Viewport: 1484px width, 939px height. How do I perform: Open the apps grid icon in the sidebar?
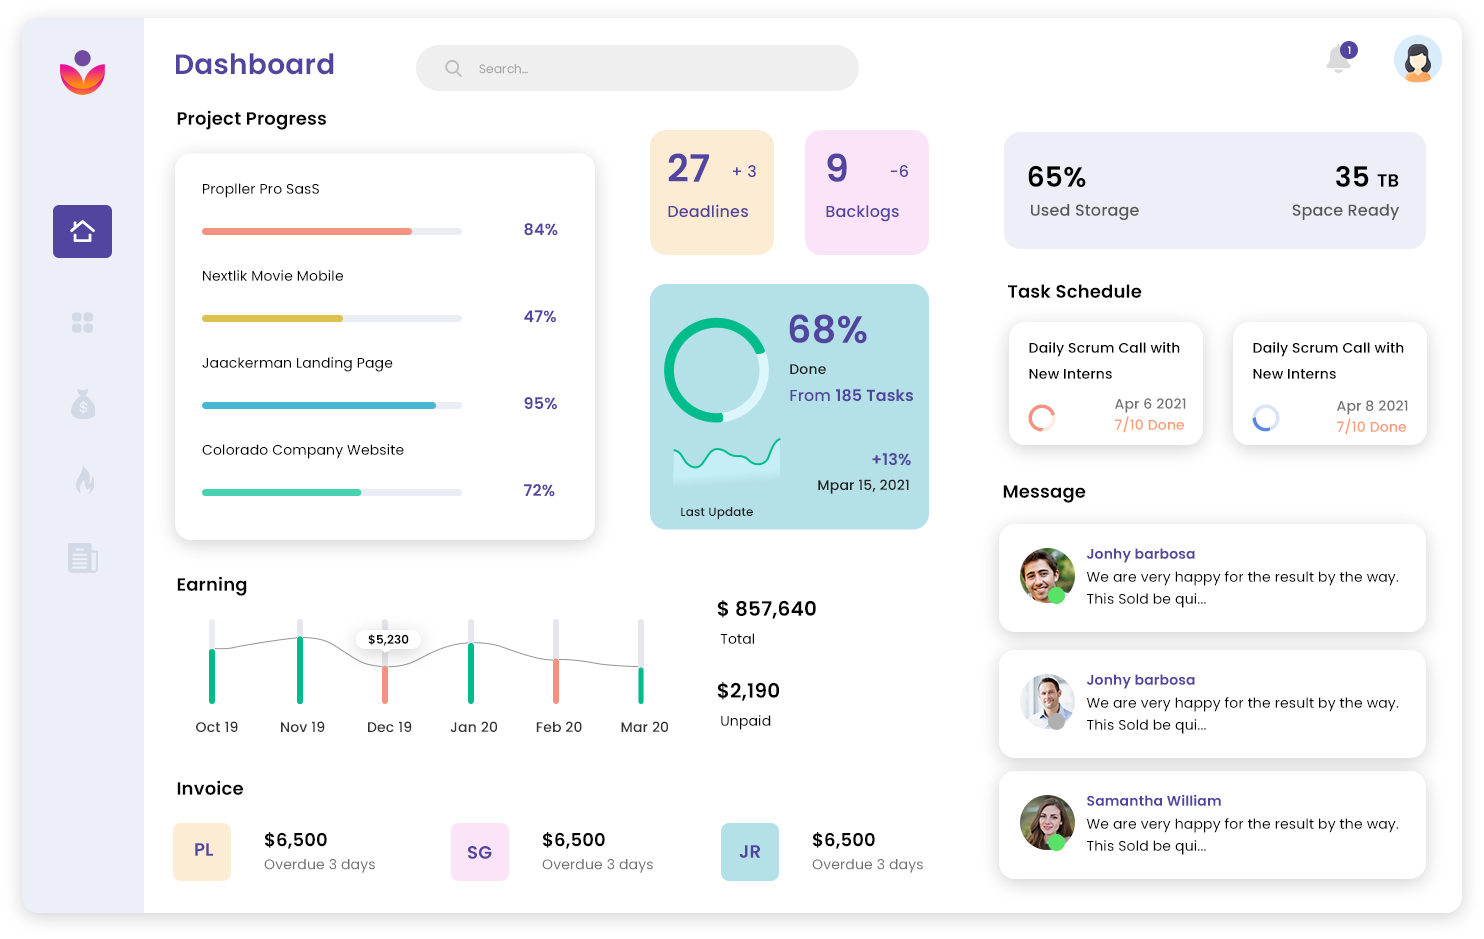82,321
